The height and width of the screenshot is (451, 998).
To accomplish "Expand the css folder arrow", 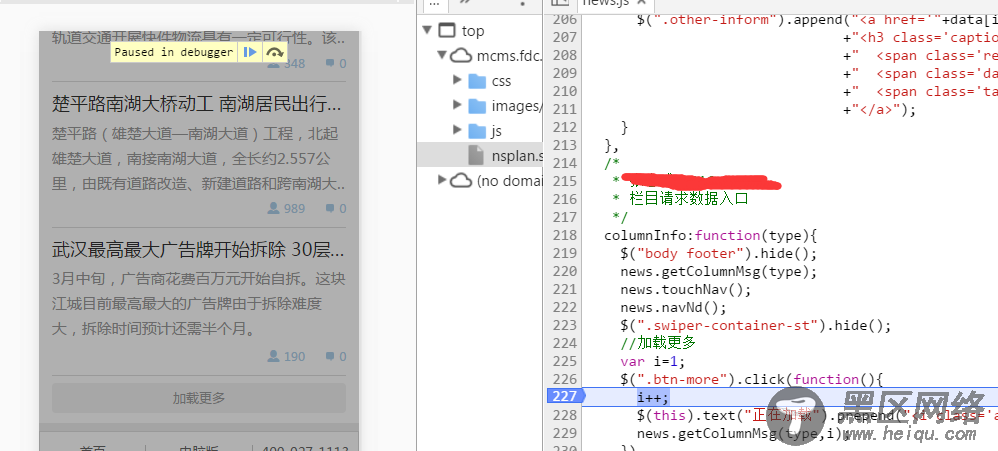I will [x=457, y=80].
